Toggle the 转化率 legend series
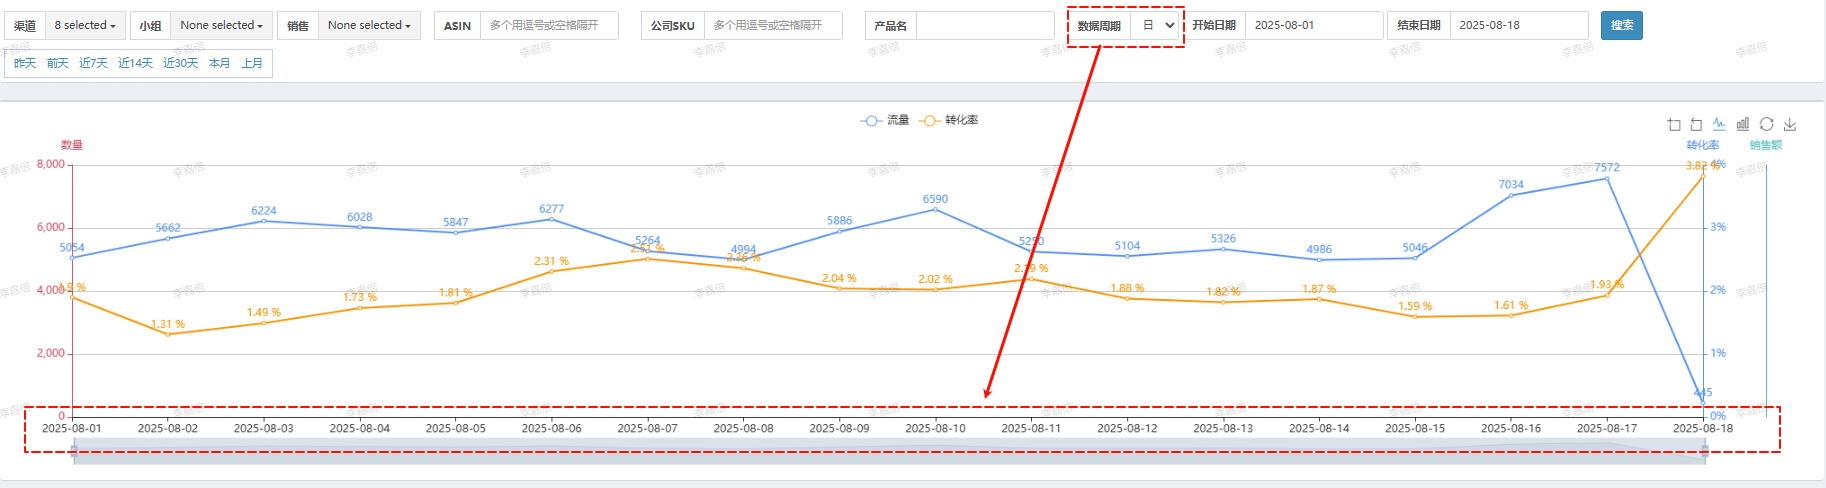This screenshot has height=488, width=1826. [949, 120]
